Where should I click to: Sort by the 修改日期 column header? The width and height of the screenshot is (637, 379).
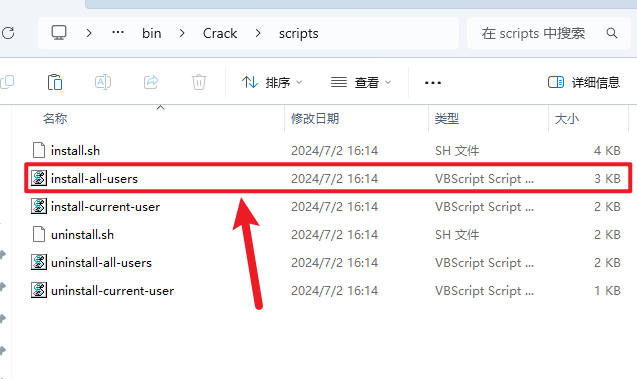pos(315,119)
